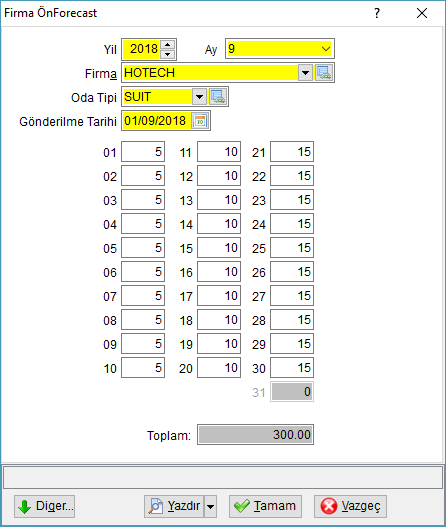Cancel with the Vazgeç button
The height and width of the screenshot is (527, 446).
coord(351,506)
